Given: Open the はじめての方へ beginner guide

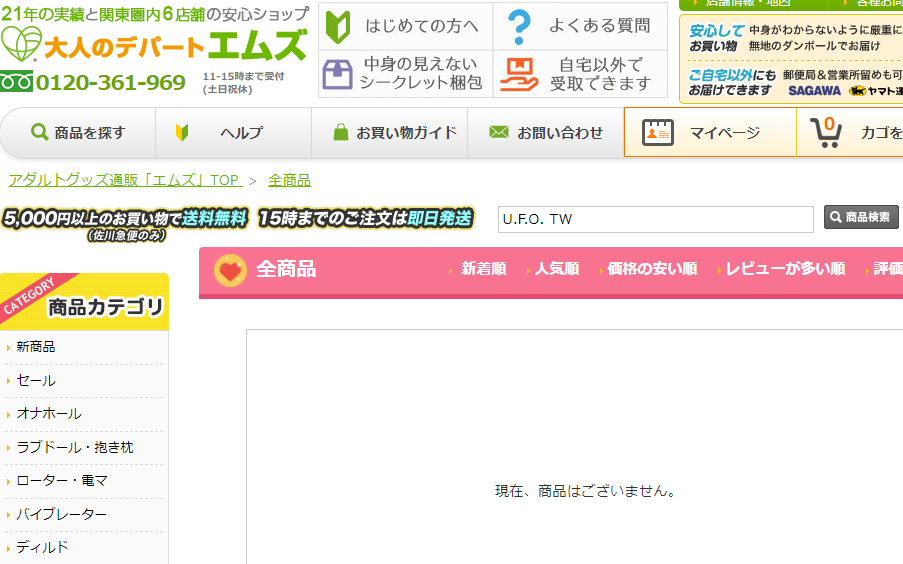Looking at the screenshot, I should click(405, 25).
